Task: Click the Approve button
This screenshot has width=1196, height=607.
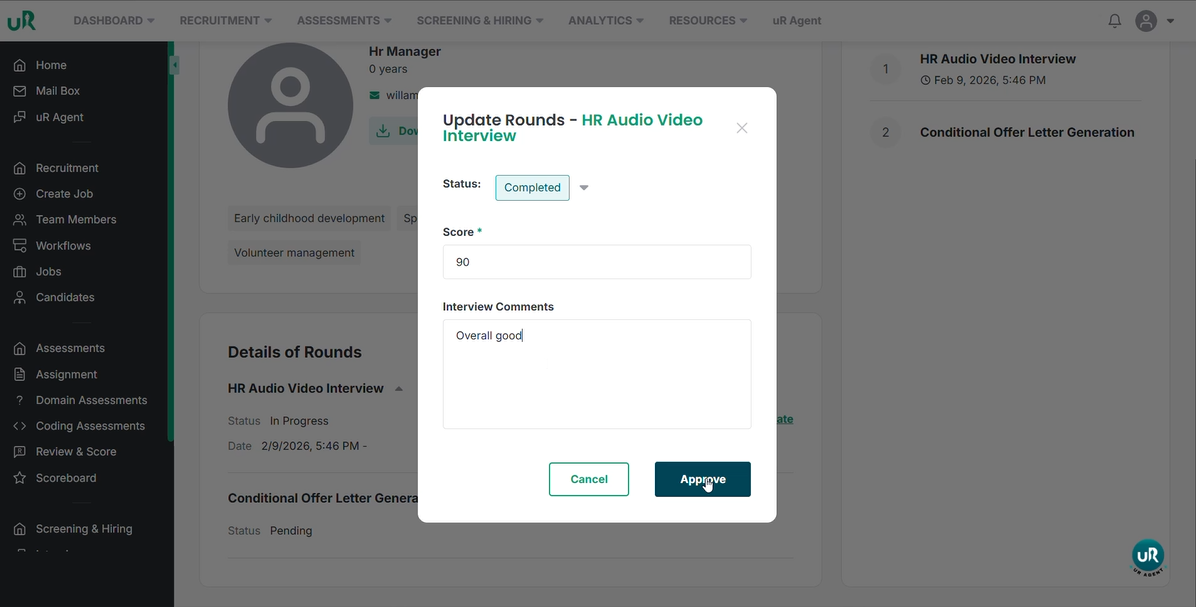Action: pos(702,479)
